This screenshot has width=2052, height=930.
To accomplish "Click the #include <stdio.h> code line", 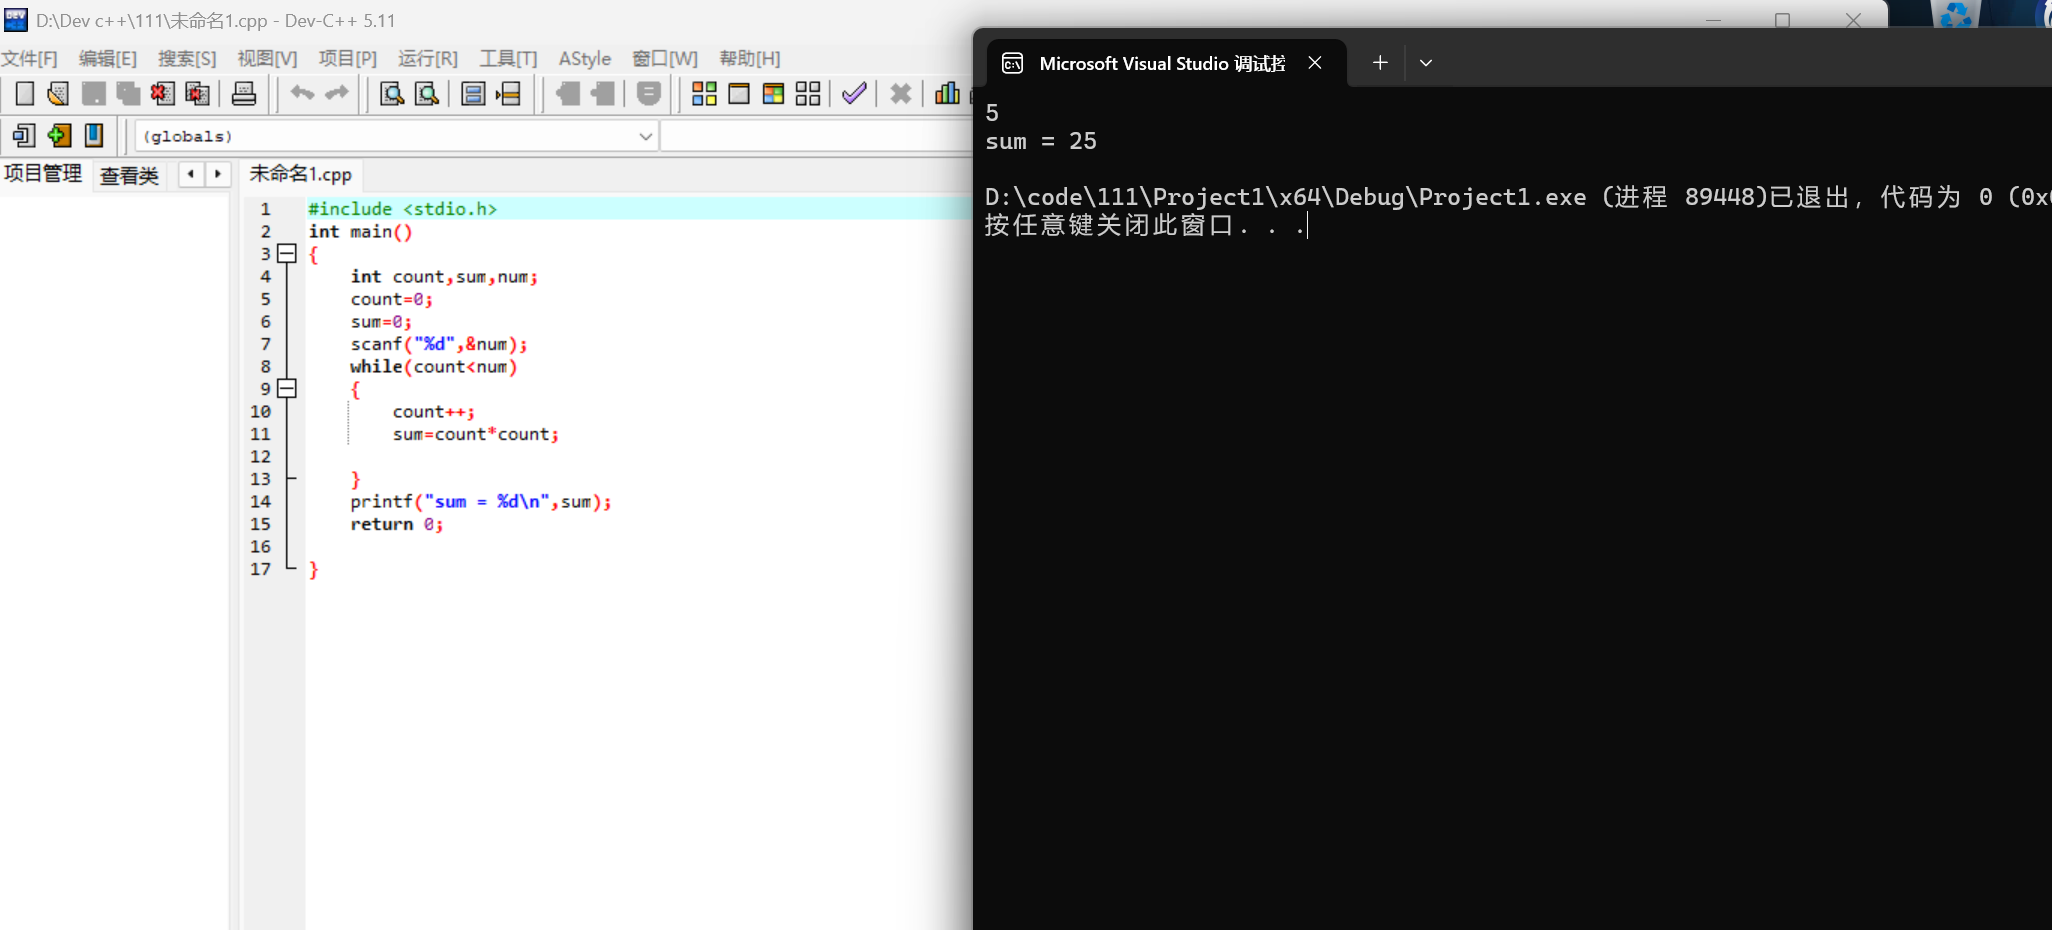I will pyautogui.click(x=402, y=209).
